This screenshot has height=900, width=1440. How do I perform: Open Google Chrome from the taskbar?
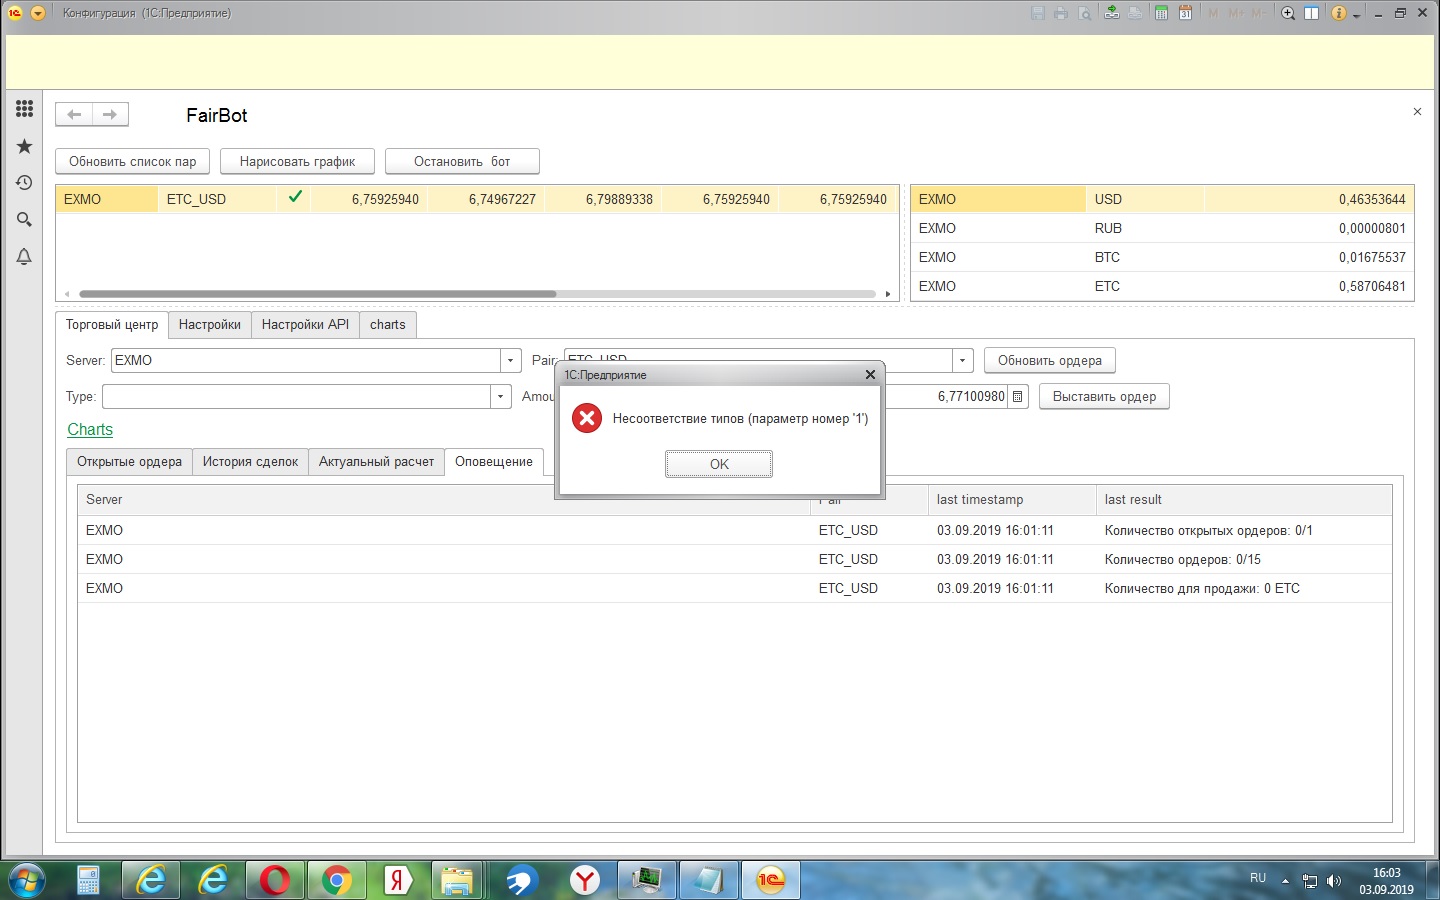336,880
